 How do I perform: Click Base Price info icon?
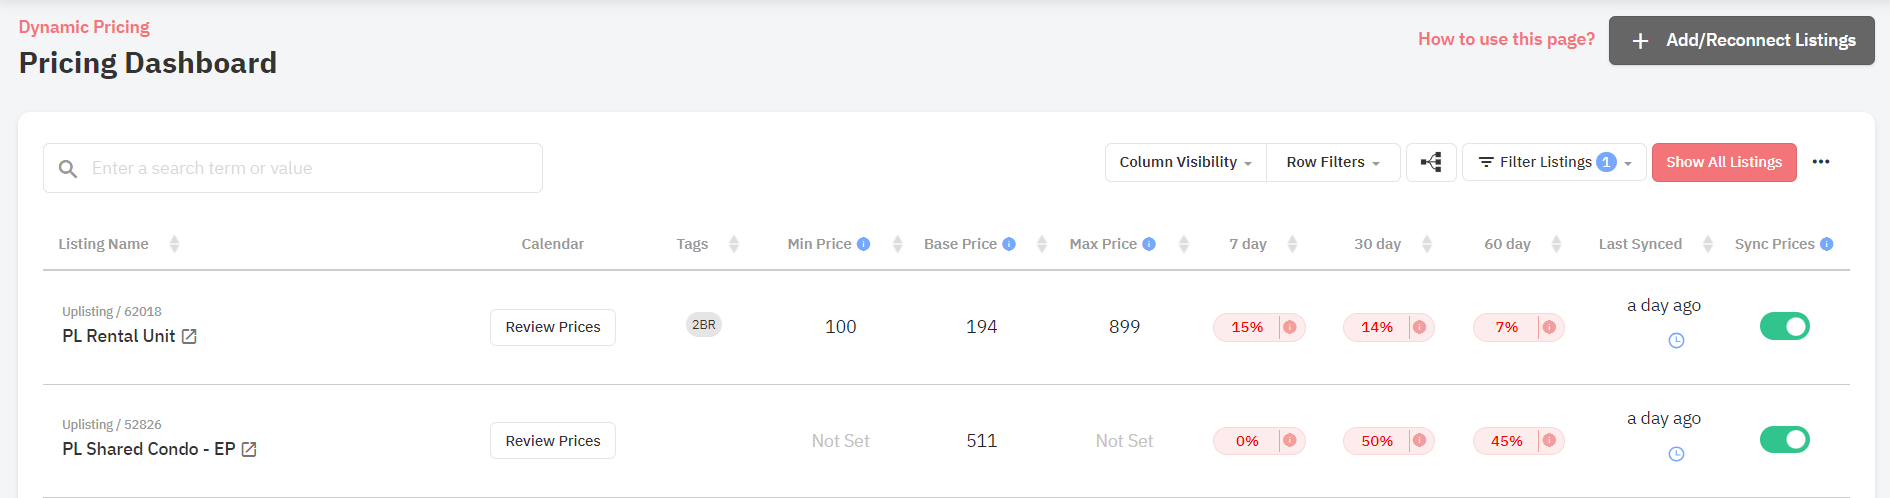click(1009, 244)
